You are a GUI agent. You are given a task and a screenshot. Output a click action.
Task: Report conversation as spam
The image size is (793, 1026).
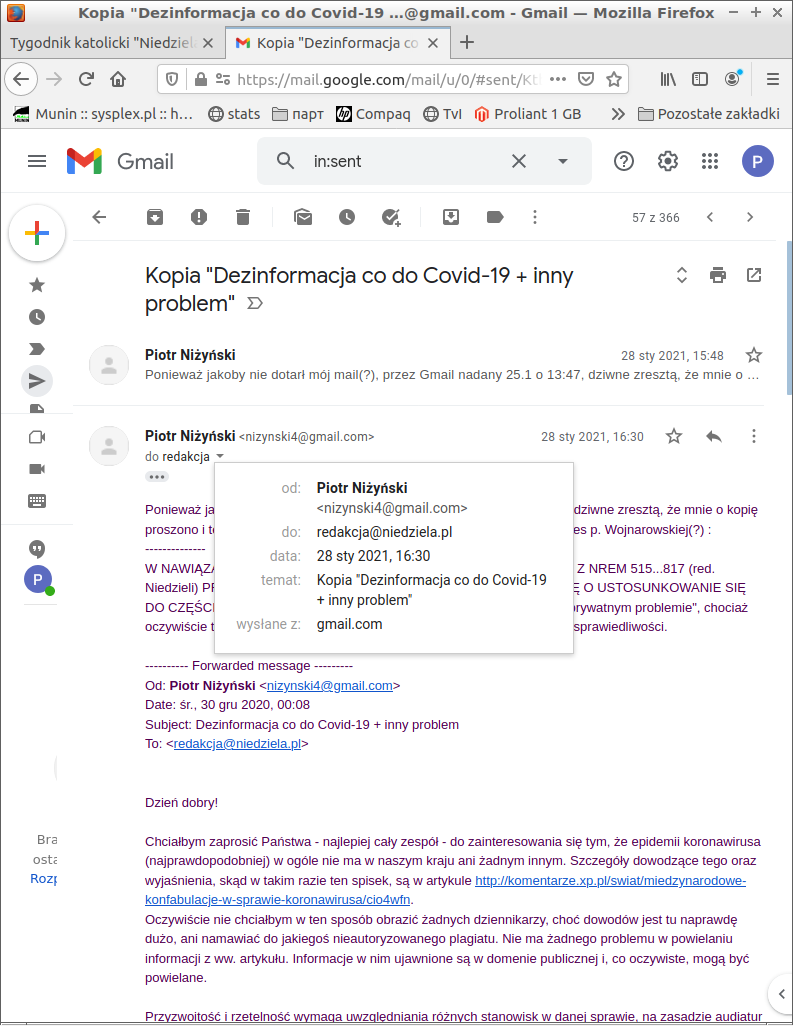click(x=199, y=217)
